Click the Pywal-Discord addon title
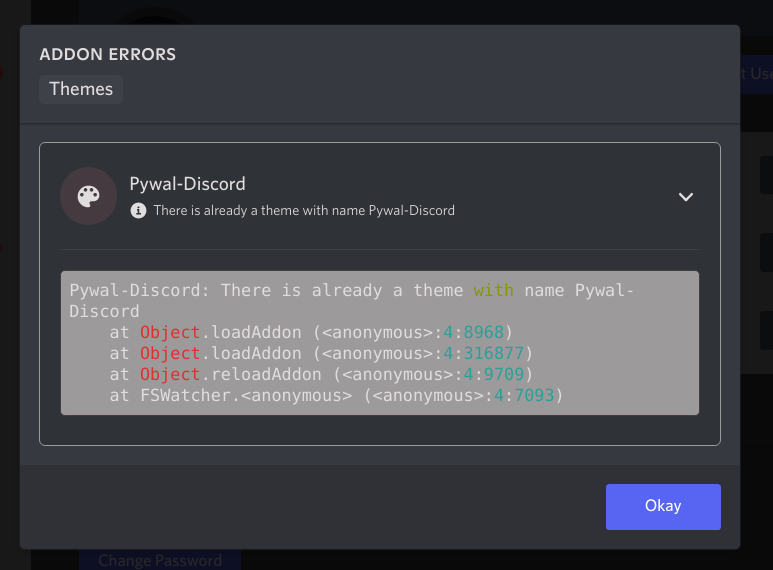Image resolution: width=773 pixels, height=570 pixels. click(x=187, y=184)
